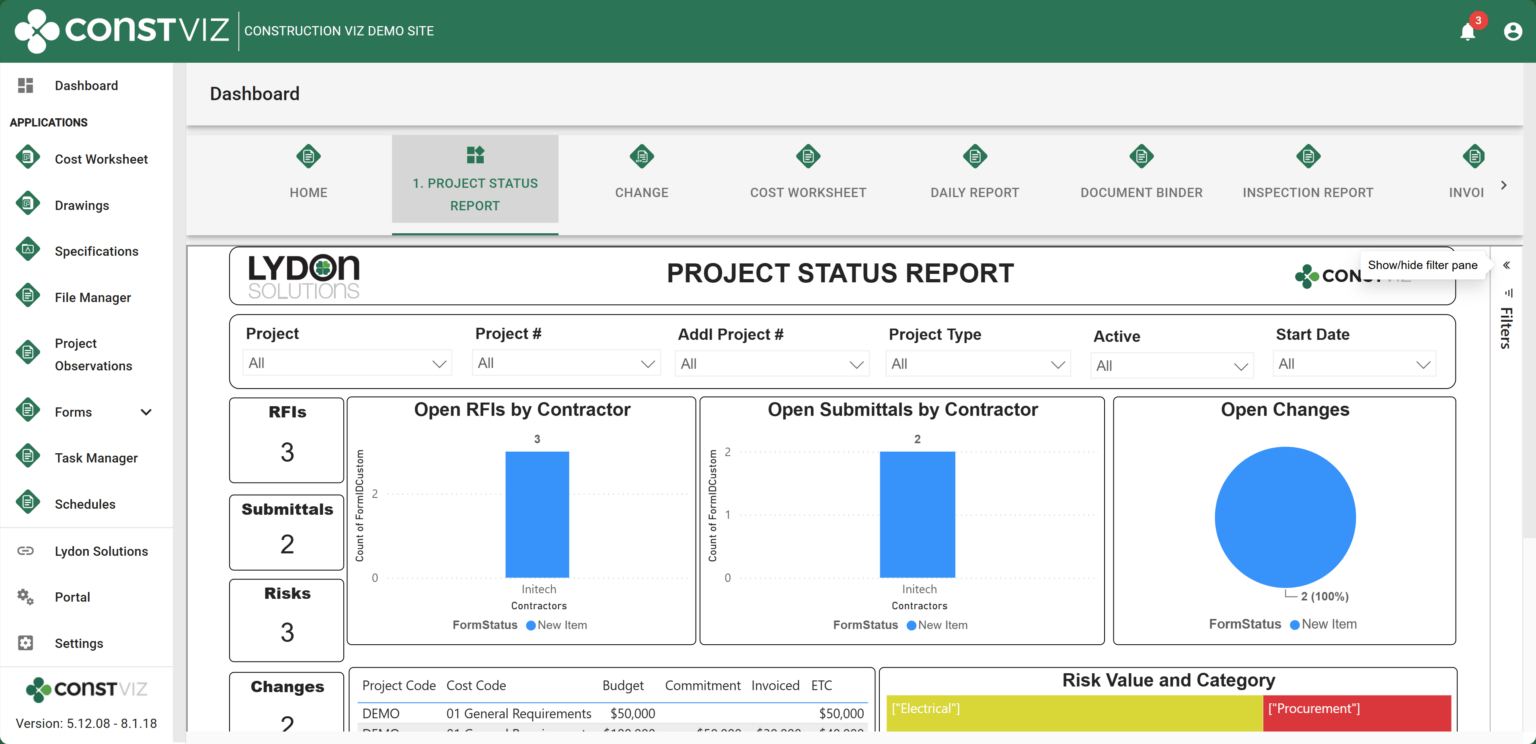Click the Dashboard grid icon in the sidebar
This screenshot has height=744, width=1536.
click(26, 86)
